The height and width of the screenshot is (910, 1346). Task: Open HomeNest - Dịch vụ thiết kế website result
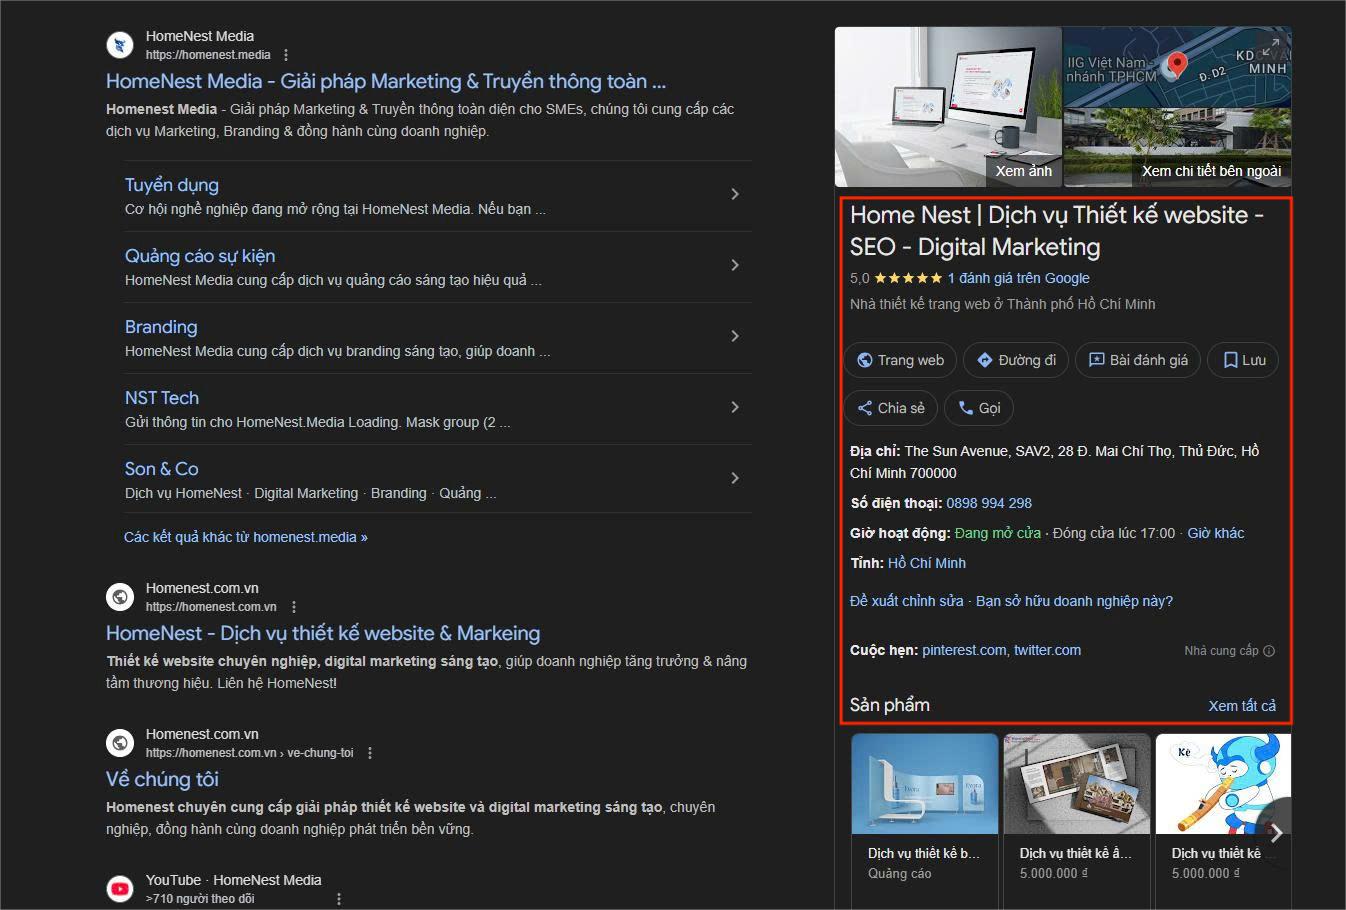[x=323, y=633]
